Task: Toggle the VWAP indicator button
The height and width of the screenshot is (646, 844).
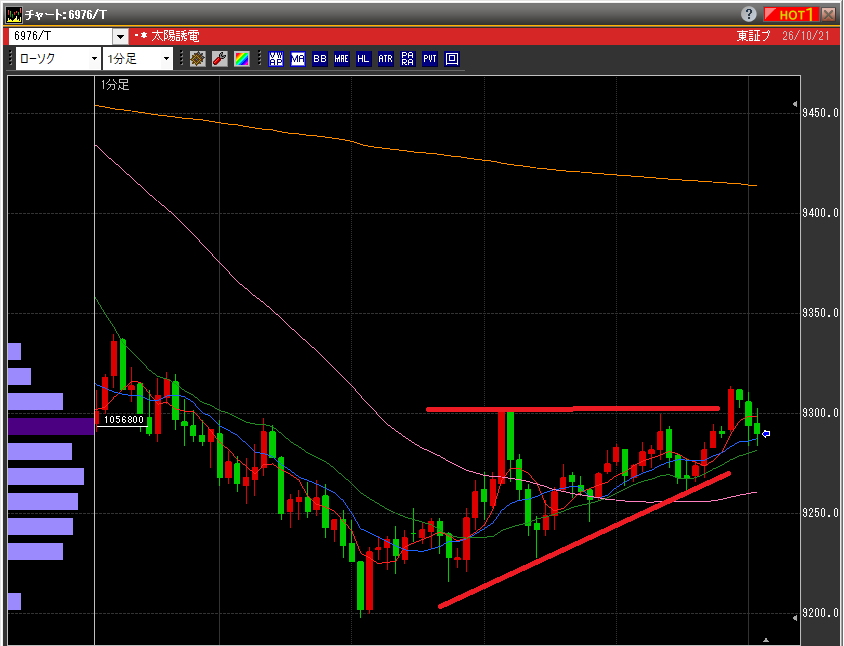Action: [x=276, y=59]
